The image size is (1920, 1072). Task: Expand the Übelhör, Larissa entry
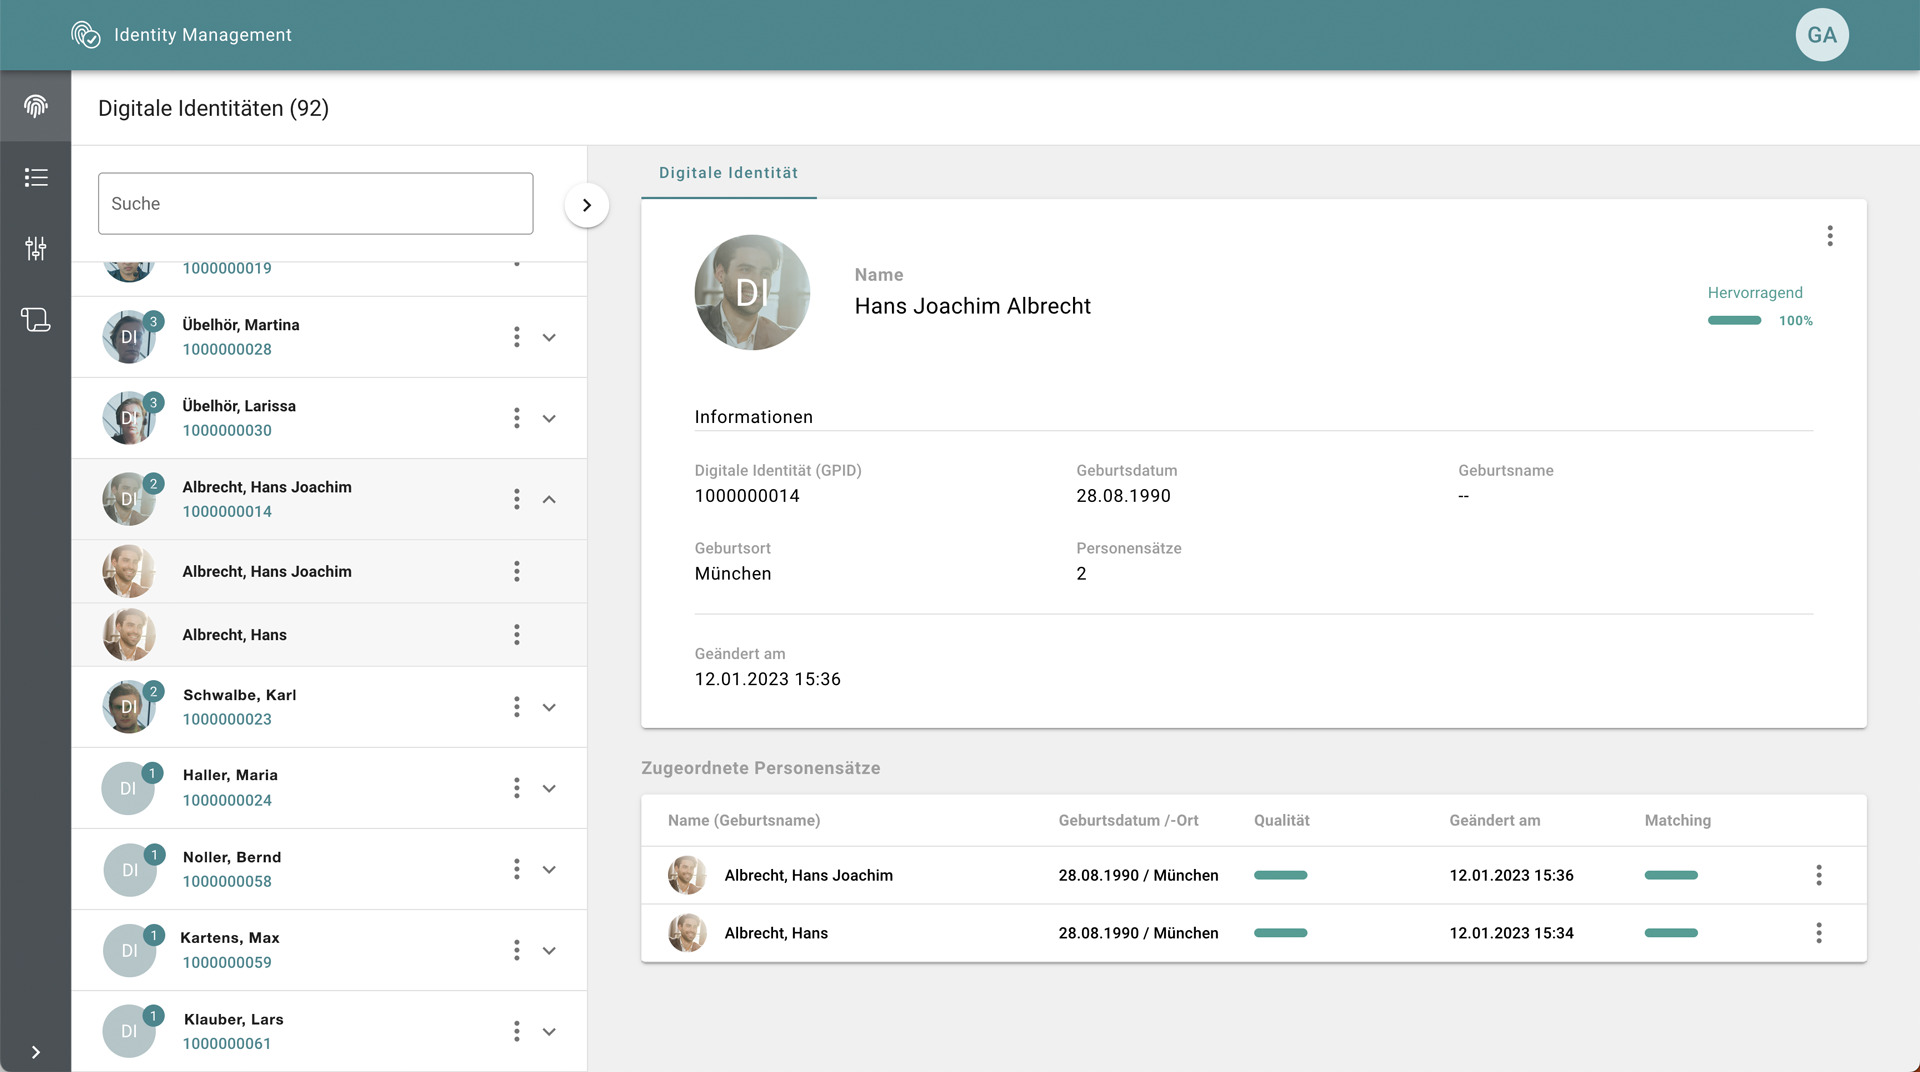(x=549, y=418)
